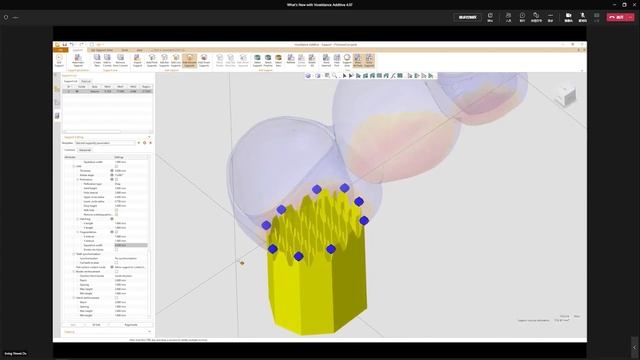The height and width of the screenshot is (360, 640).
Task: Toggle the microphone in the meeting toolbar
Action: pyautogui.click(x=583, y=17)
